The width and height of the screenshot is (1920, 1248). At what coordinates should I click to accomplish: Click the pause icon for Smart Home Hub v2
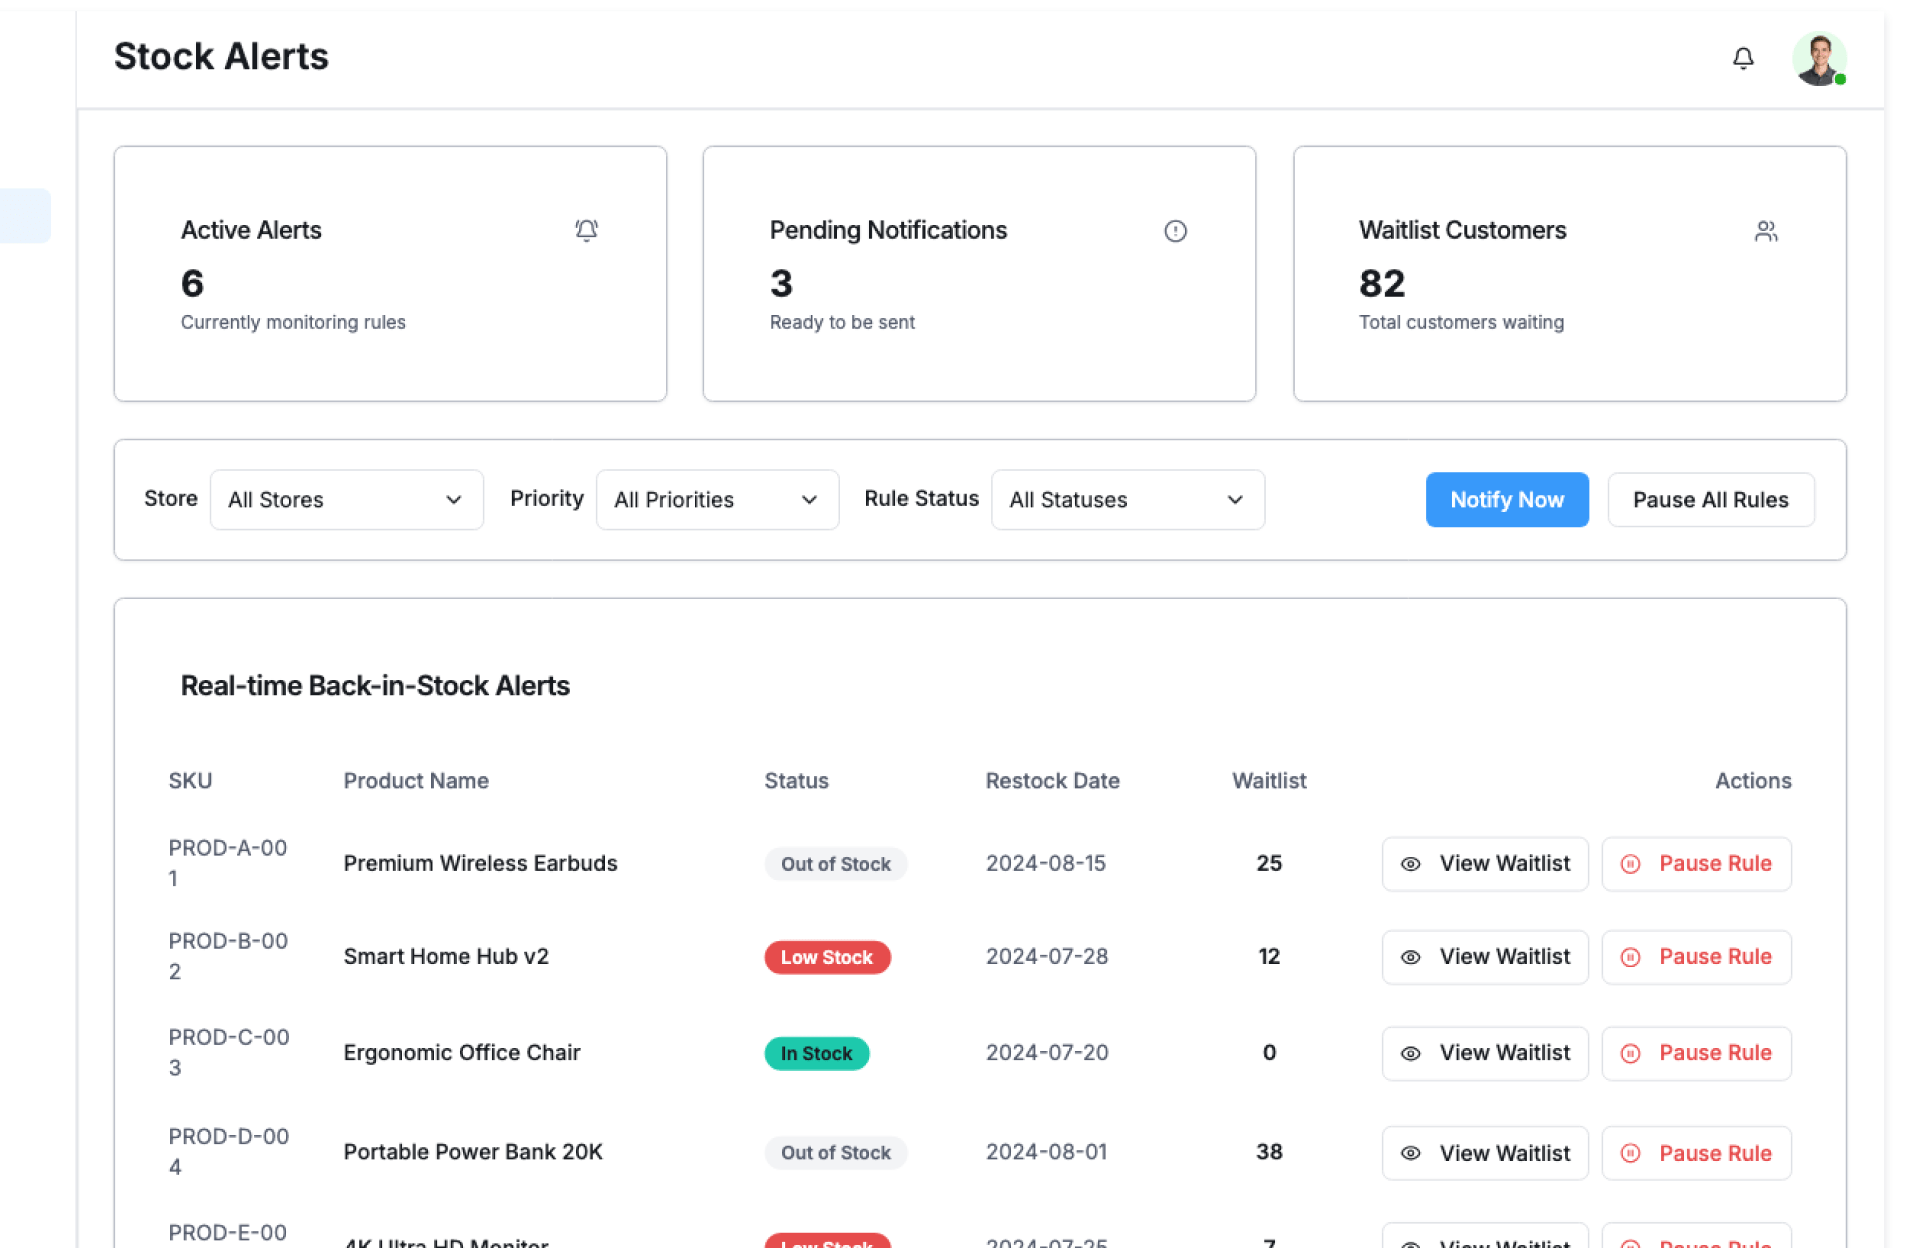[1630, 957]
